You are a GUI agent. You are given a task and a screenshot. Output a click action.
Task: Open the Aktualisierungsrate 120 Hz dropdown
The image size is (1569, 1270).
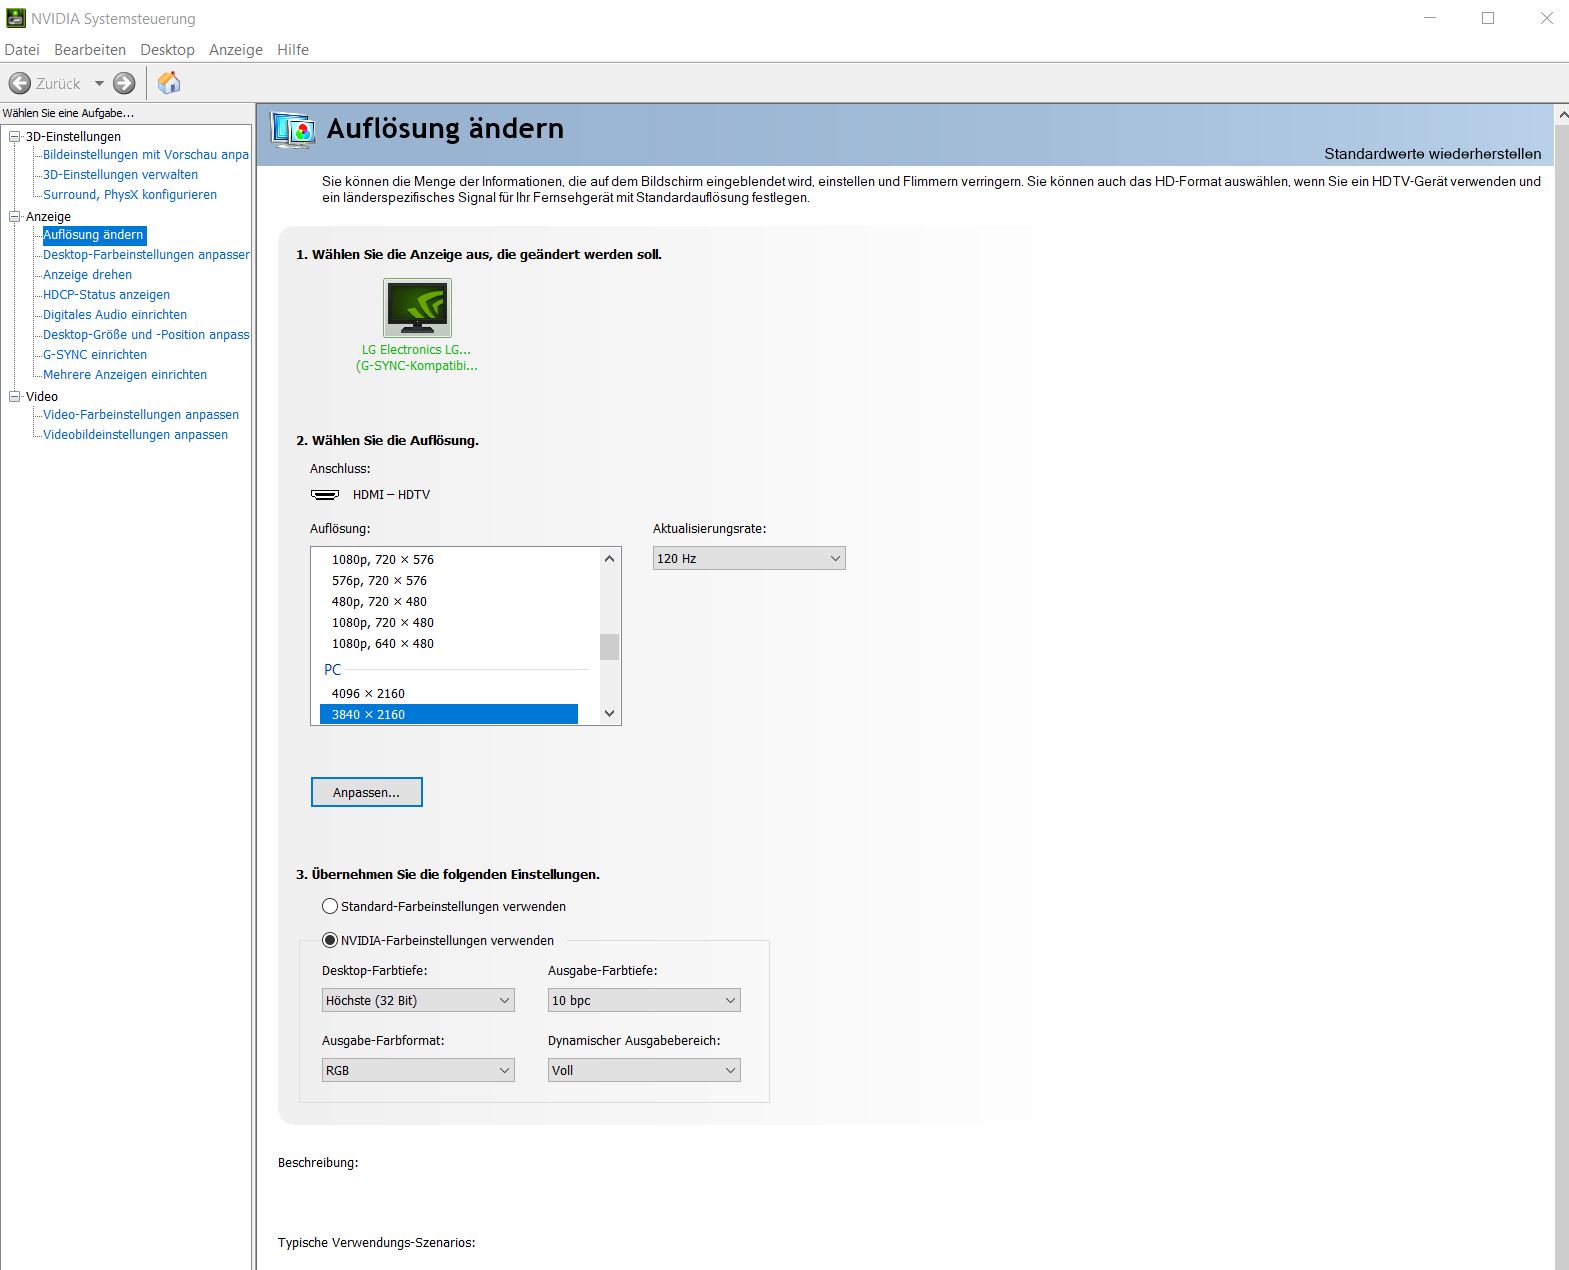[x=749, y=558]
